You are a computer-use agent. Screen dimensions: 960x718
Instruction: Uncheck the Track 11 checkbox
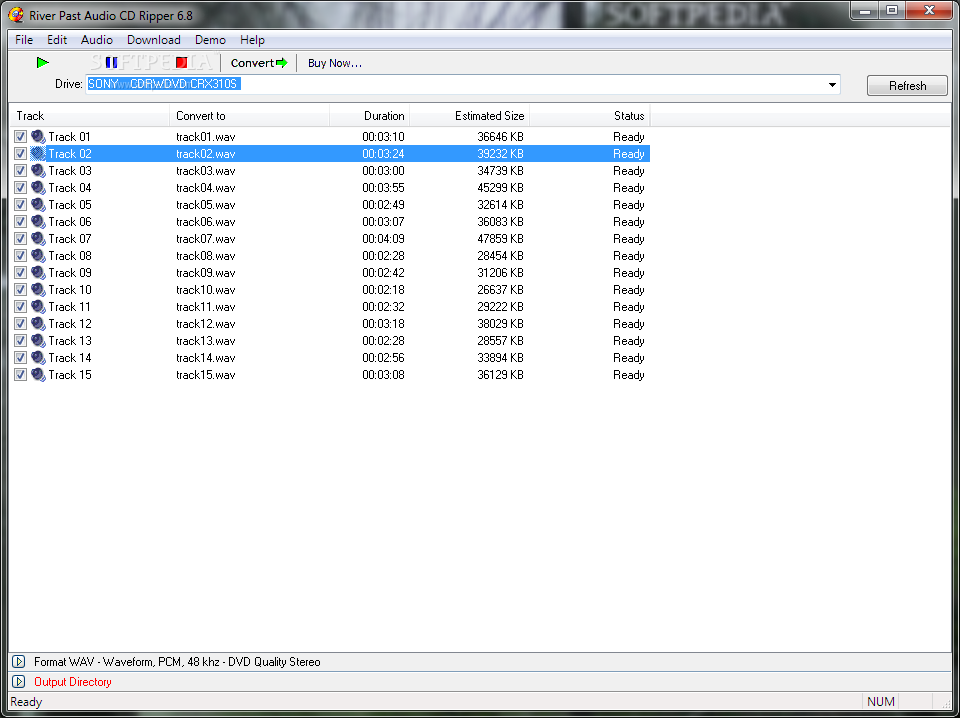pos(20,307)
